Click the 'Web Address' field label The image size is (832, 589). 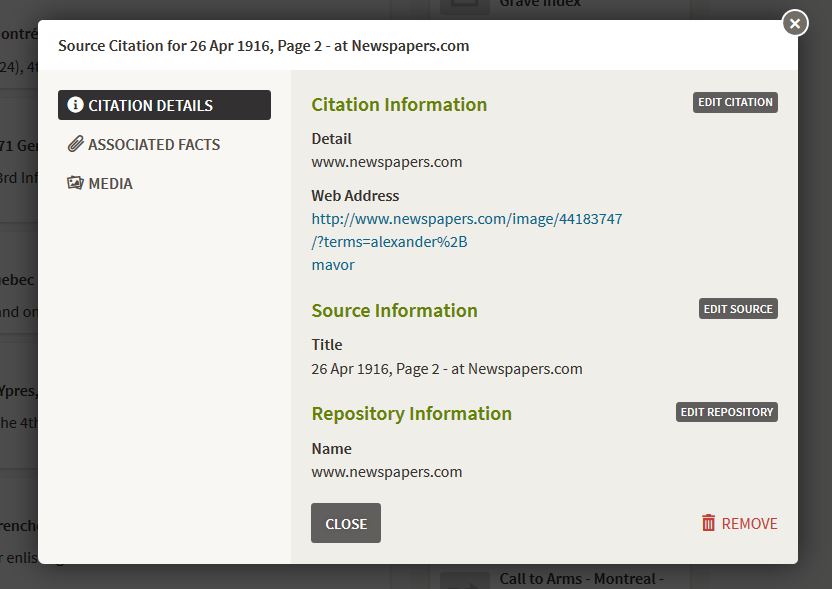click(355, 196)
